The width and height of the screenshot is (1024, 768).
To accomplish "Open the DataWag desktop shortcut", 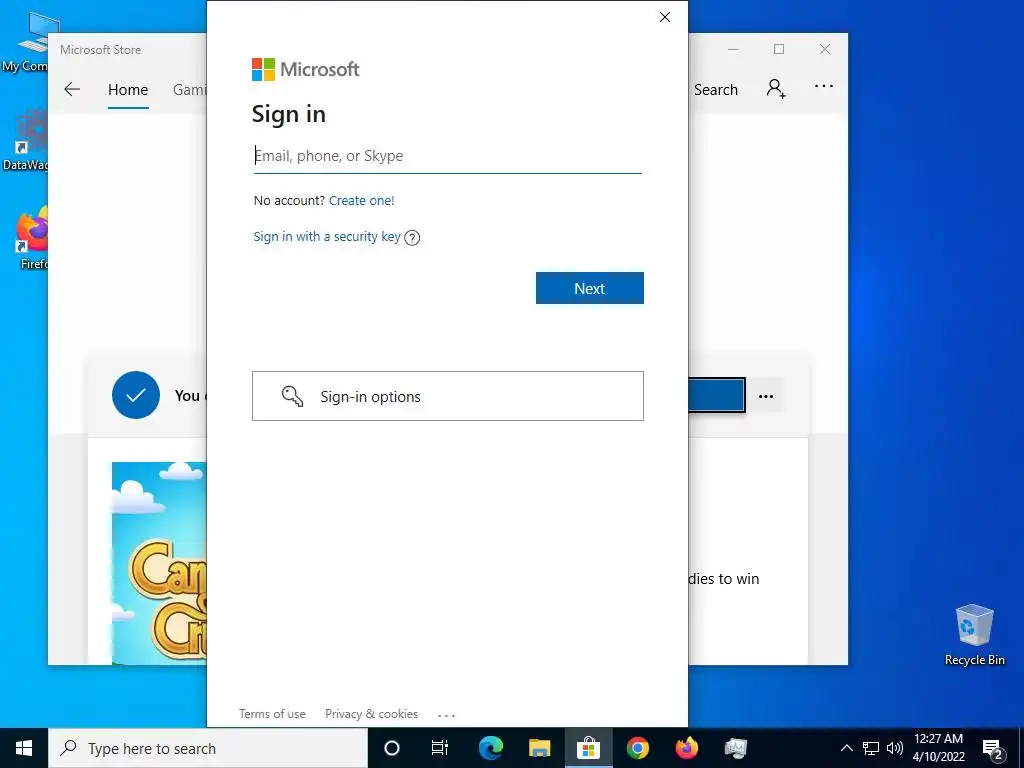I will (x=25, y=140).
